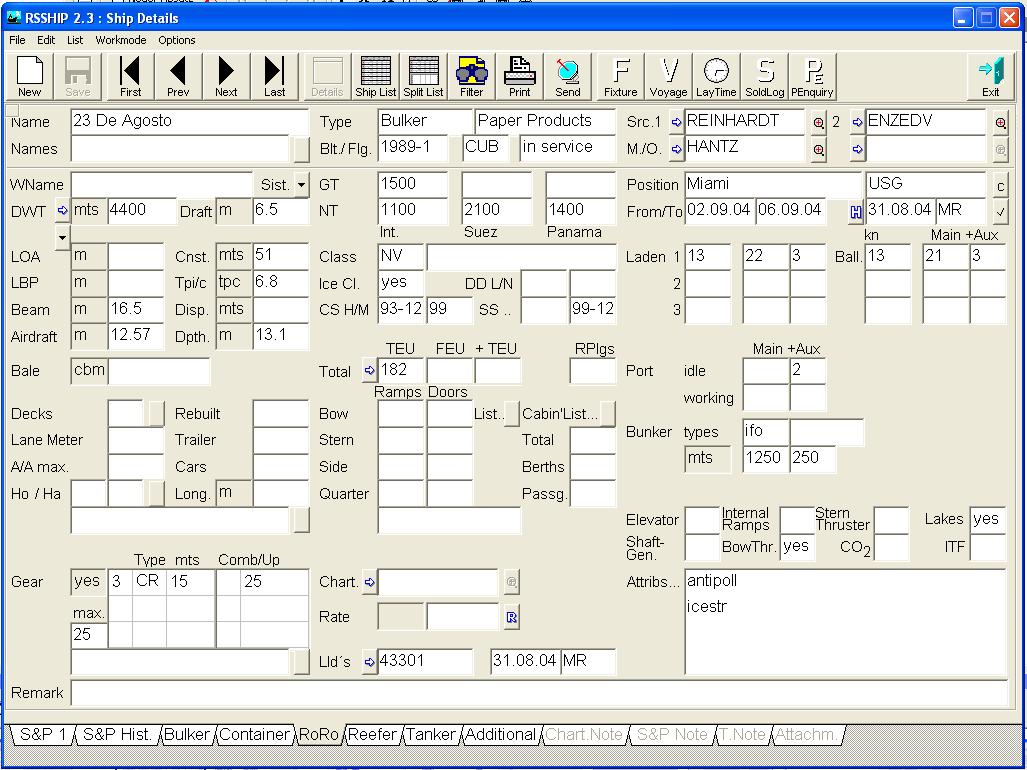Open the PEnquiry tool
This screenshot has width=1027, height=770.
tap(812, 77)
